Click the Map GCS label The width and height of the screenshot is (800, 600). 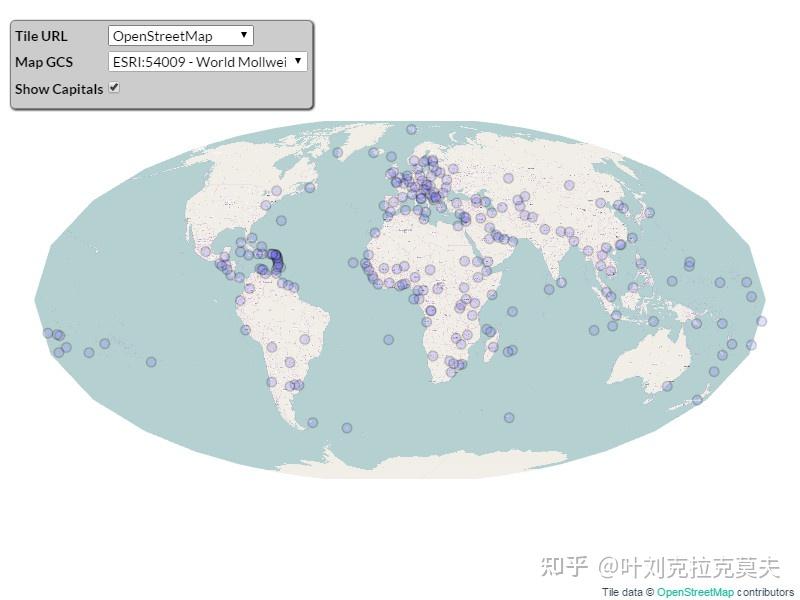pyautogui.click(x=42, y=61)
